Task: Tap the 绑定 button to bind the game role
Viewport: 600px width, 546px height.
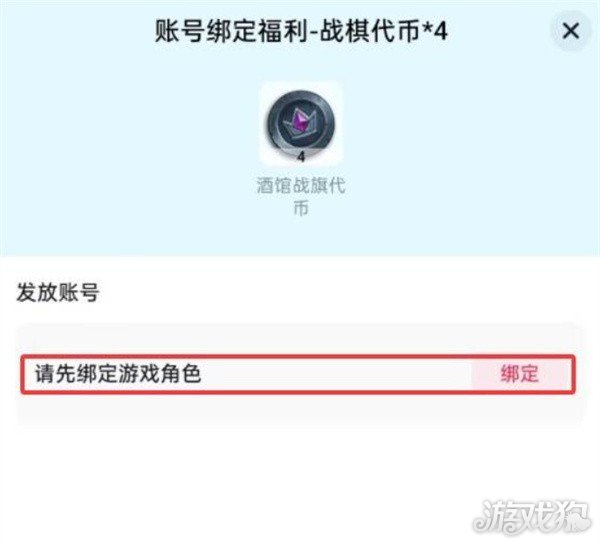Action: click(x=520, y=373)
